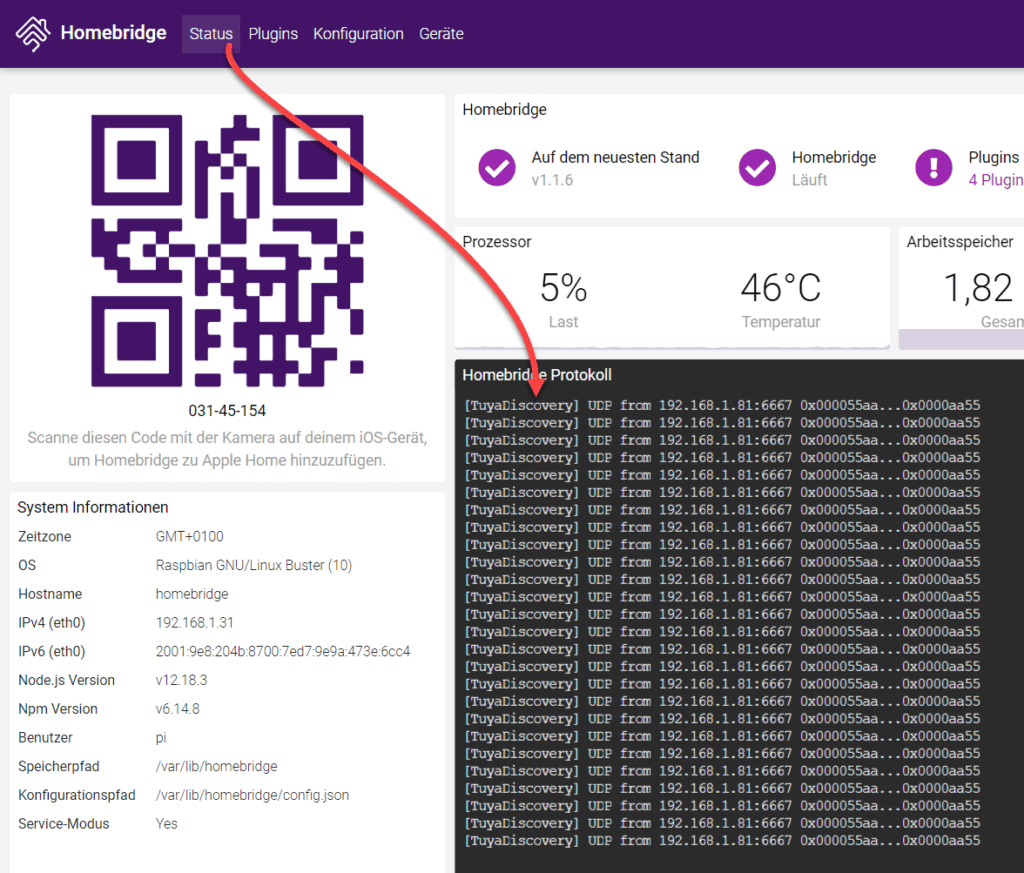Click the Homebridge Protokoll header

537,375
